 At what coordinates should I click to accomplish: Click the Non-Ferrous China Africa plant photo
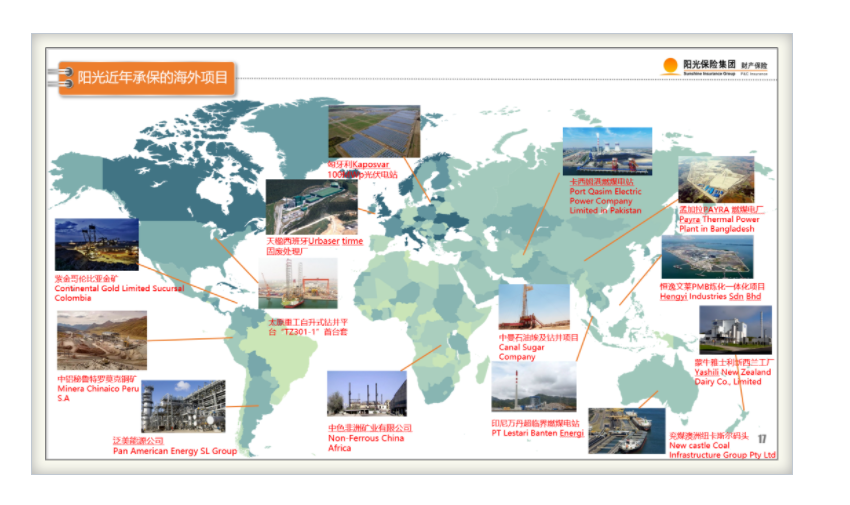click(366, 394)
